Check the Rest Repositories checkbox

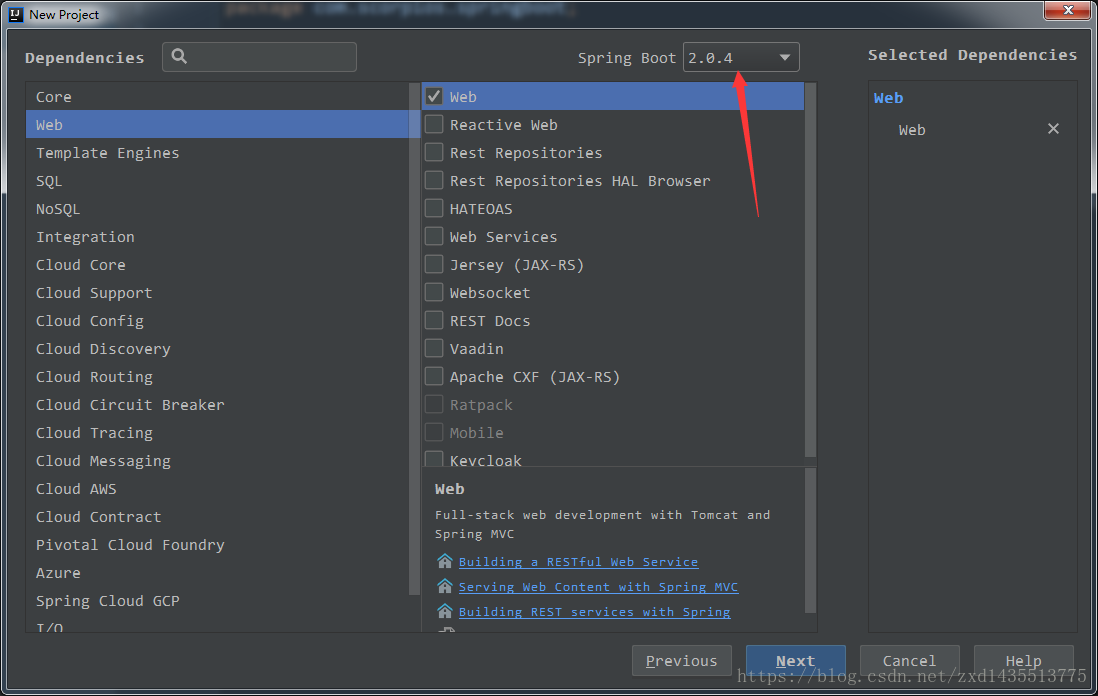tap(434, 152)
